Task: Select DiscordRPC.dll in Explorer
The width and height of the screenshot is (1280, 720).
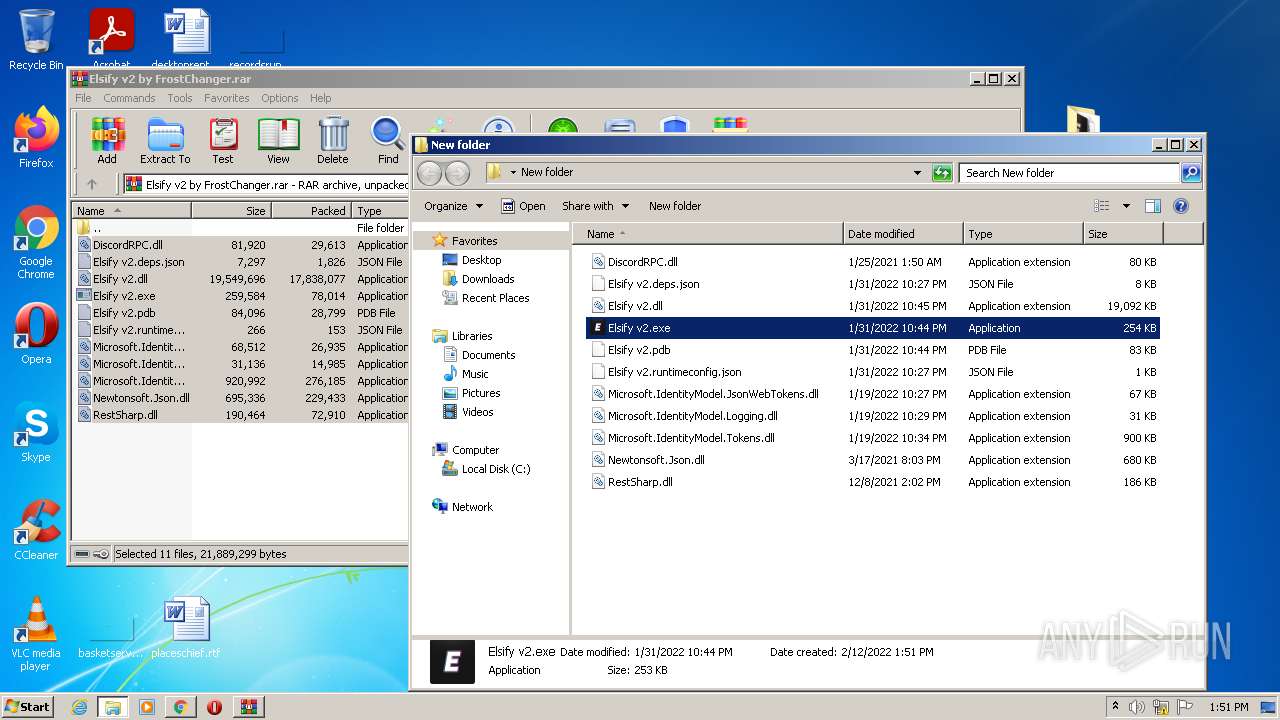Action: pos(873,262)
